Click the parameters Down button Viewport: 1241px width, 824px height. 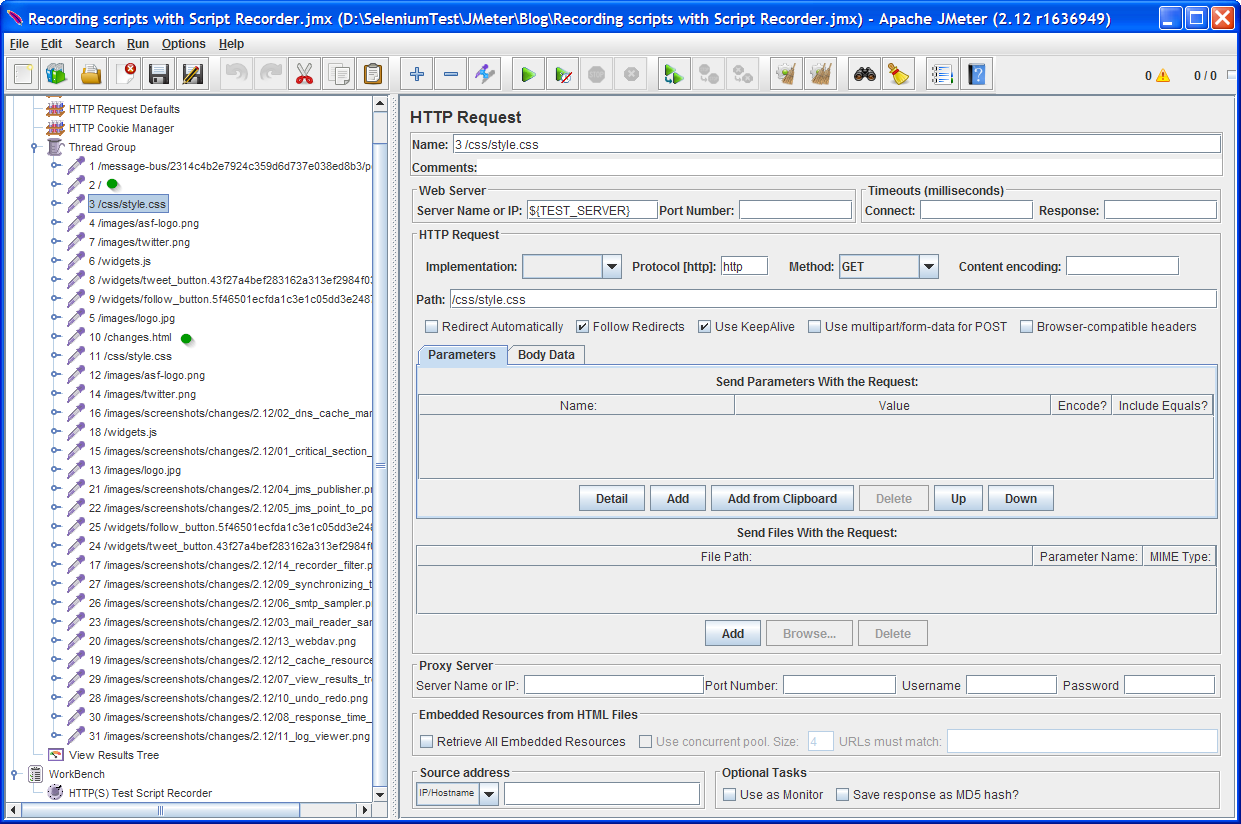[1021, 499]
